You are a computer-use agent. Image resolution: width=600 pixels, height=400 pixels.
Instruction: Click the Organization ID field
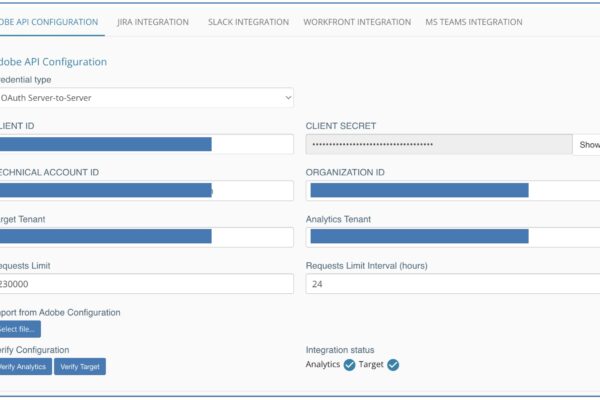453,191
